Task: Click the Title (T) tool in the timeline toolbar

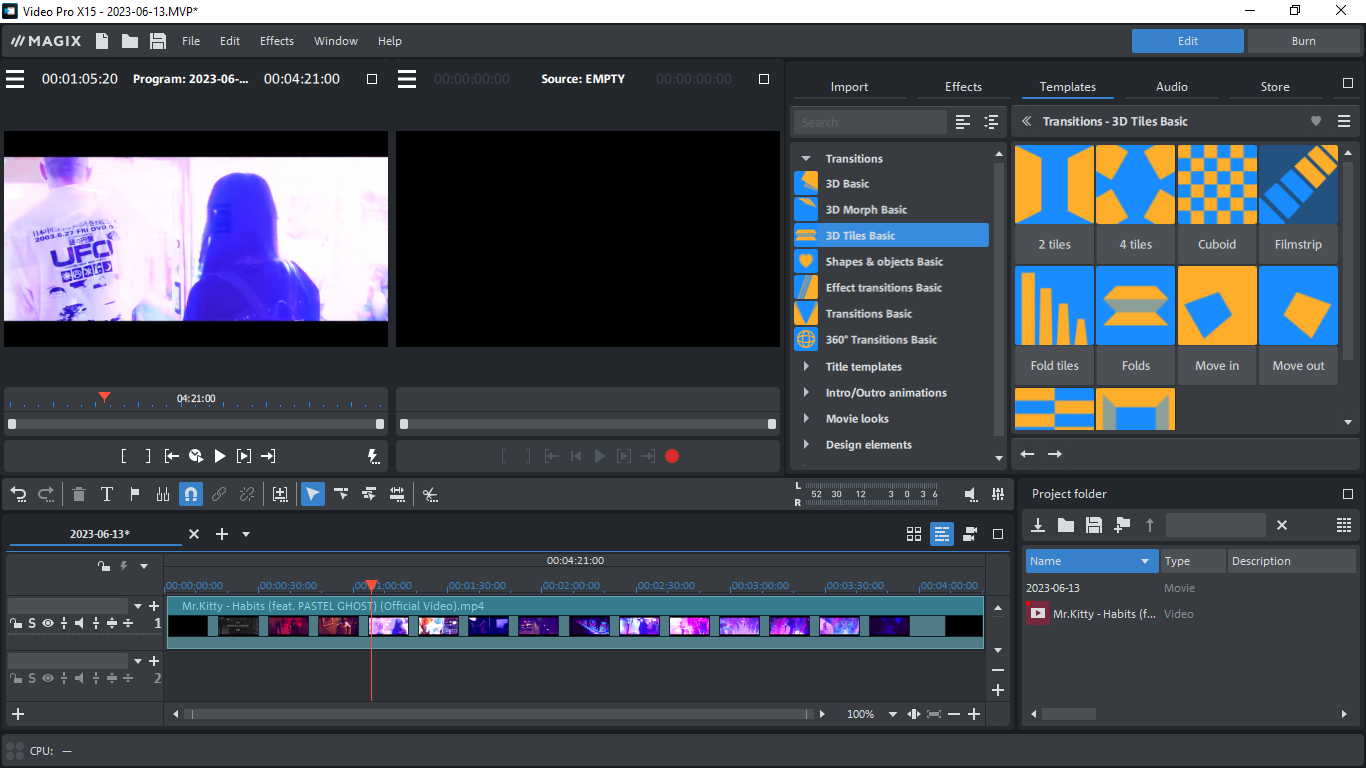Action: (x=107, y=494)
